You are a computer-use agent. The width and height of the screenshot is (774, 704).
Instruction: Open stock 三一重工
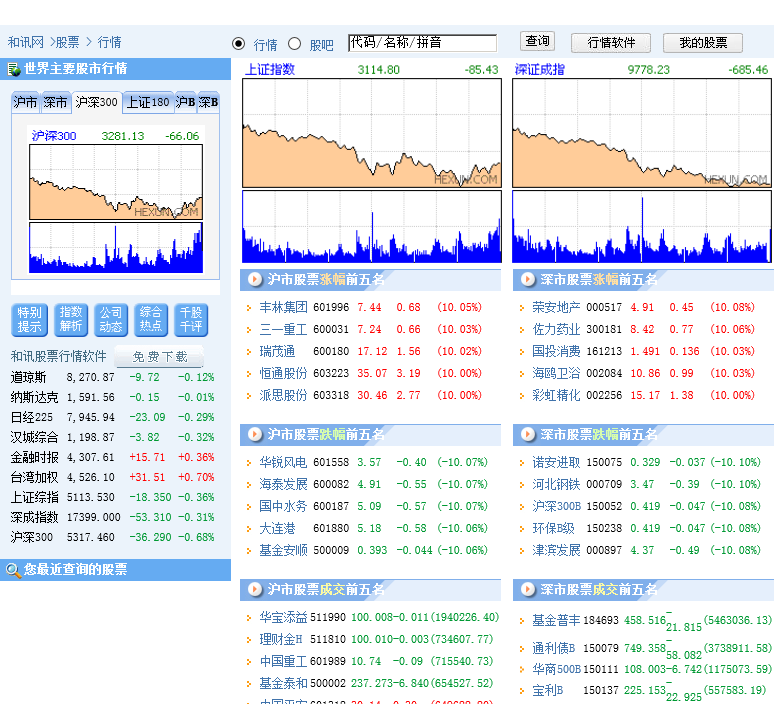pyautogui.click(x=283, y=329)
